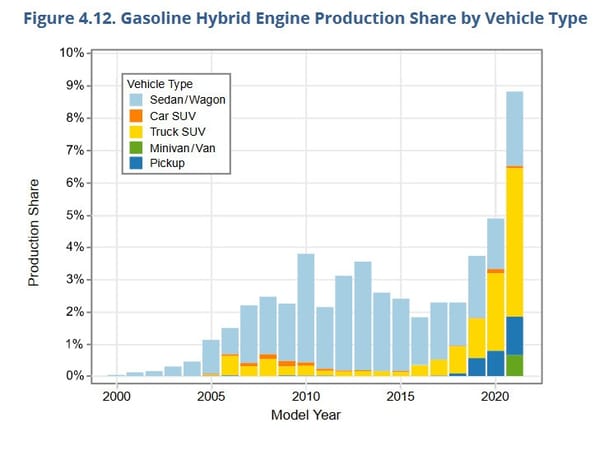Click the yellow Truck SUV segment of the 2020 bar
The height and width of the screenshot is (455, 600).
496,312
